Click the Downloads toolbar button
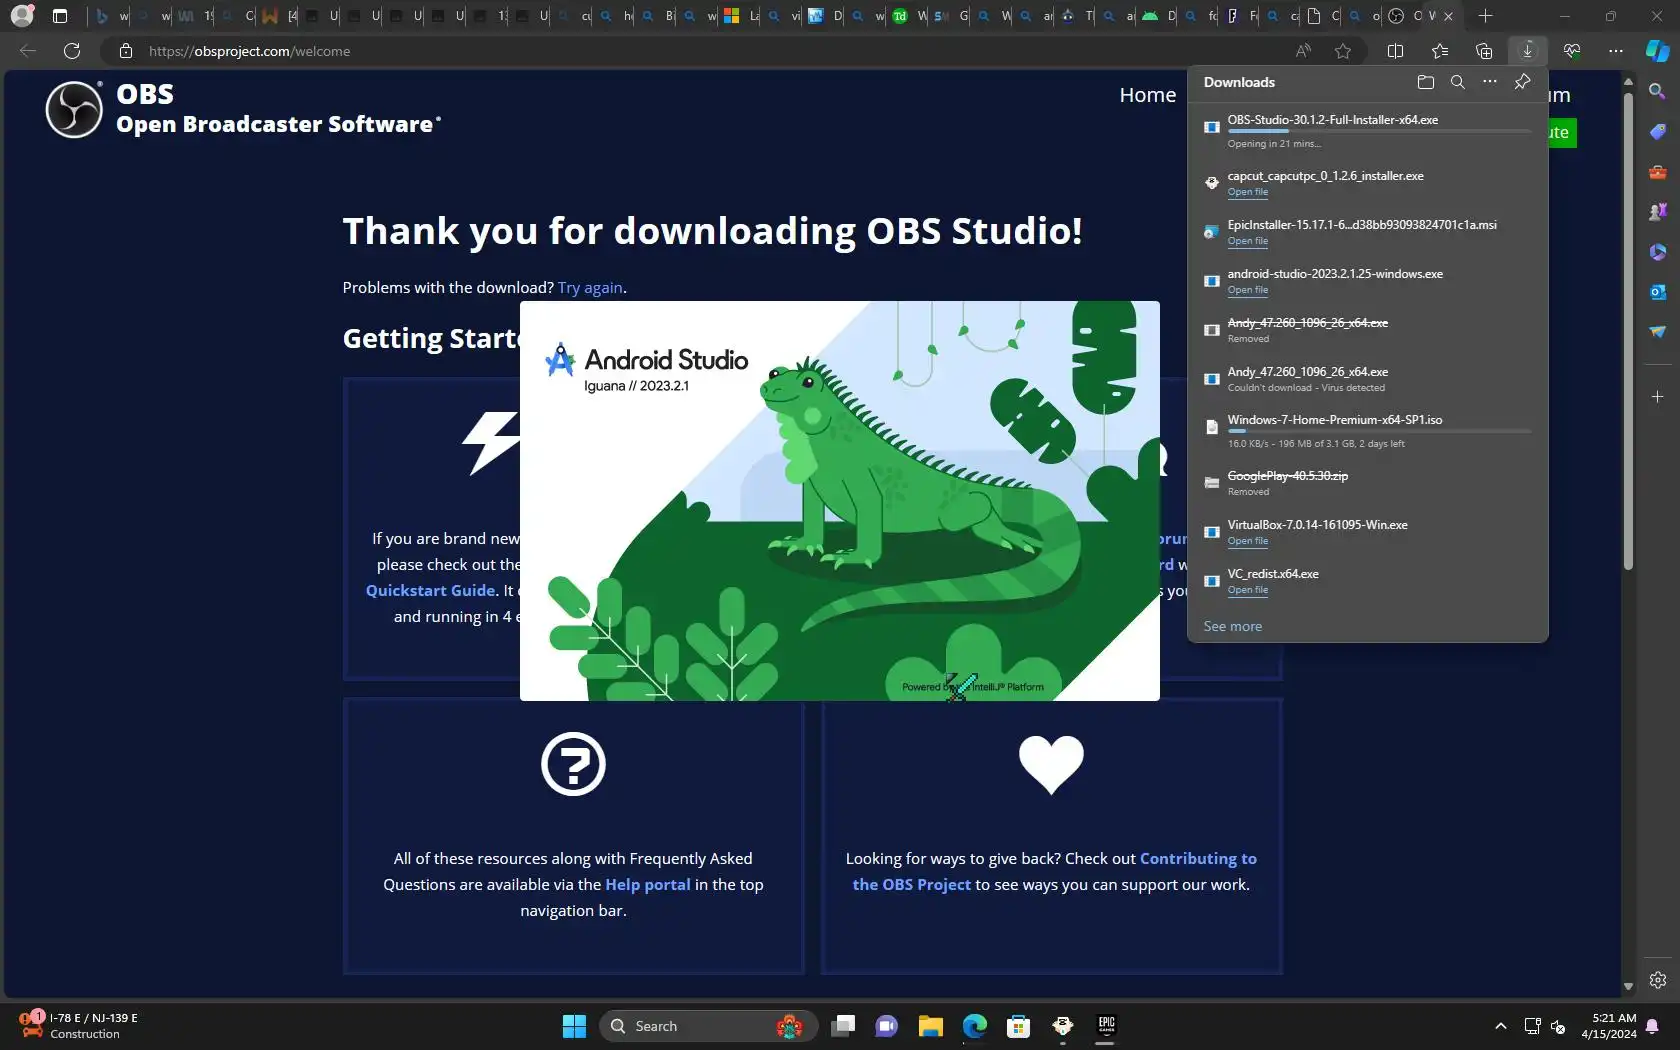Image resolution: width=1680 pixels, height=1050 pixels. click(1527, 51)
